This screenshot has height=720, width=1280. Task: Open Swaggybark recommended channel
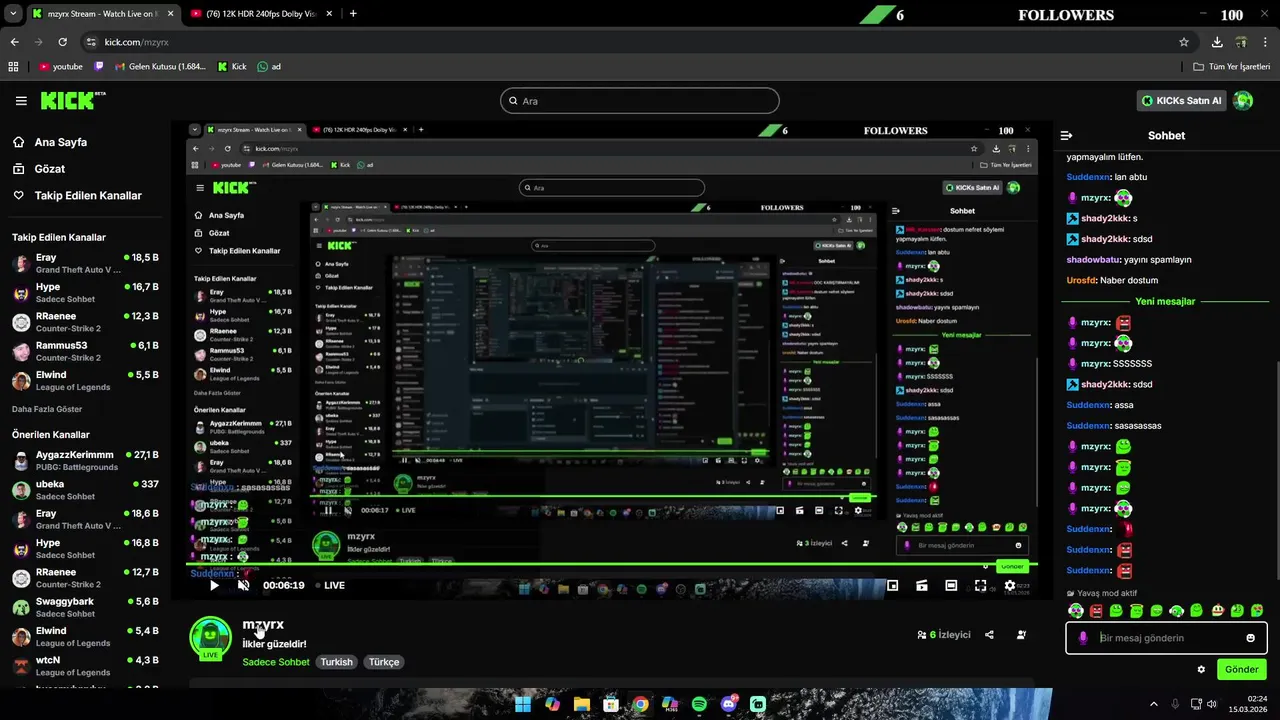84,607
